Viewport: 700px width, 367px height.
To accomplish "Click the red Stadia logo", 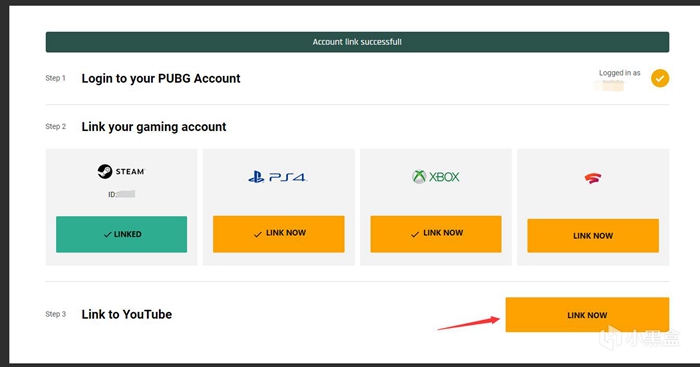I will (593, 178).
